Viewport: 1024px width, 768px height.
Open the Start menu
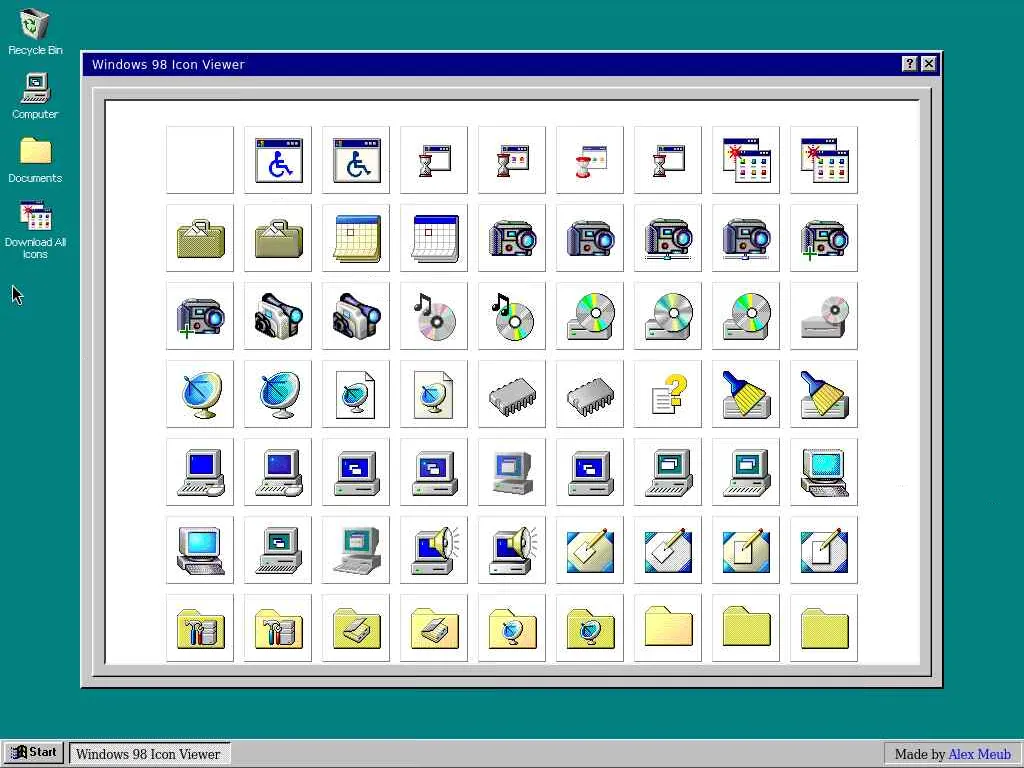click(x=34, y=753)
